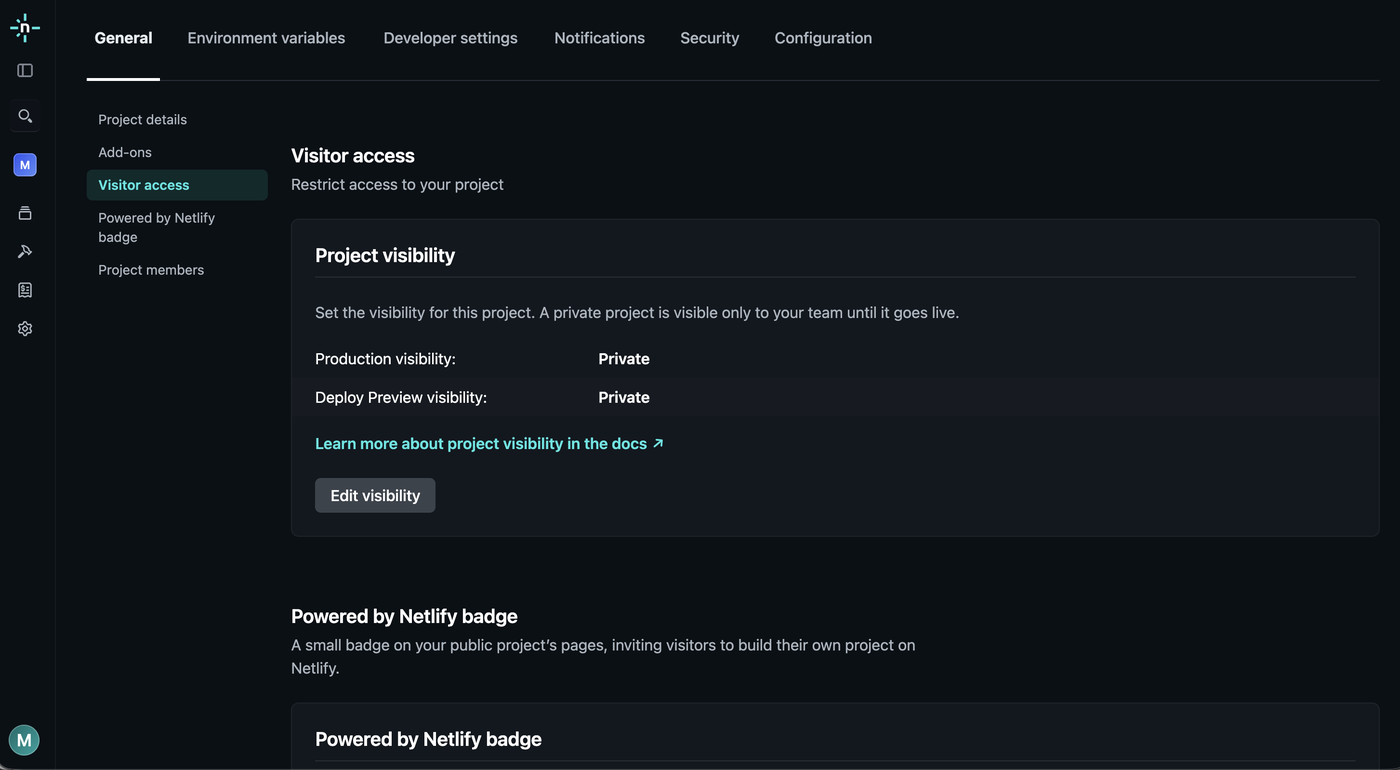Click the Project visibility card heading
1400x770 pixels.
(x=385, y=255)
